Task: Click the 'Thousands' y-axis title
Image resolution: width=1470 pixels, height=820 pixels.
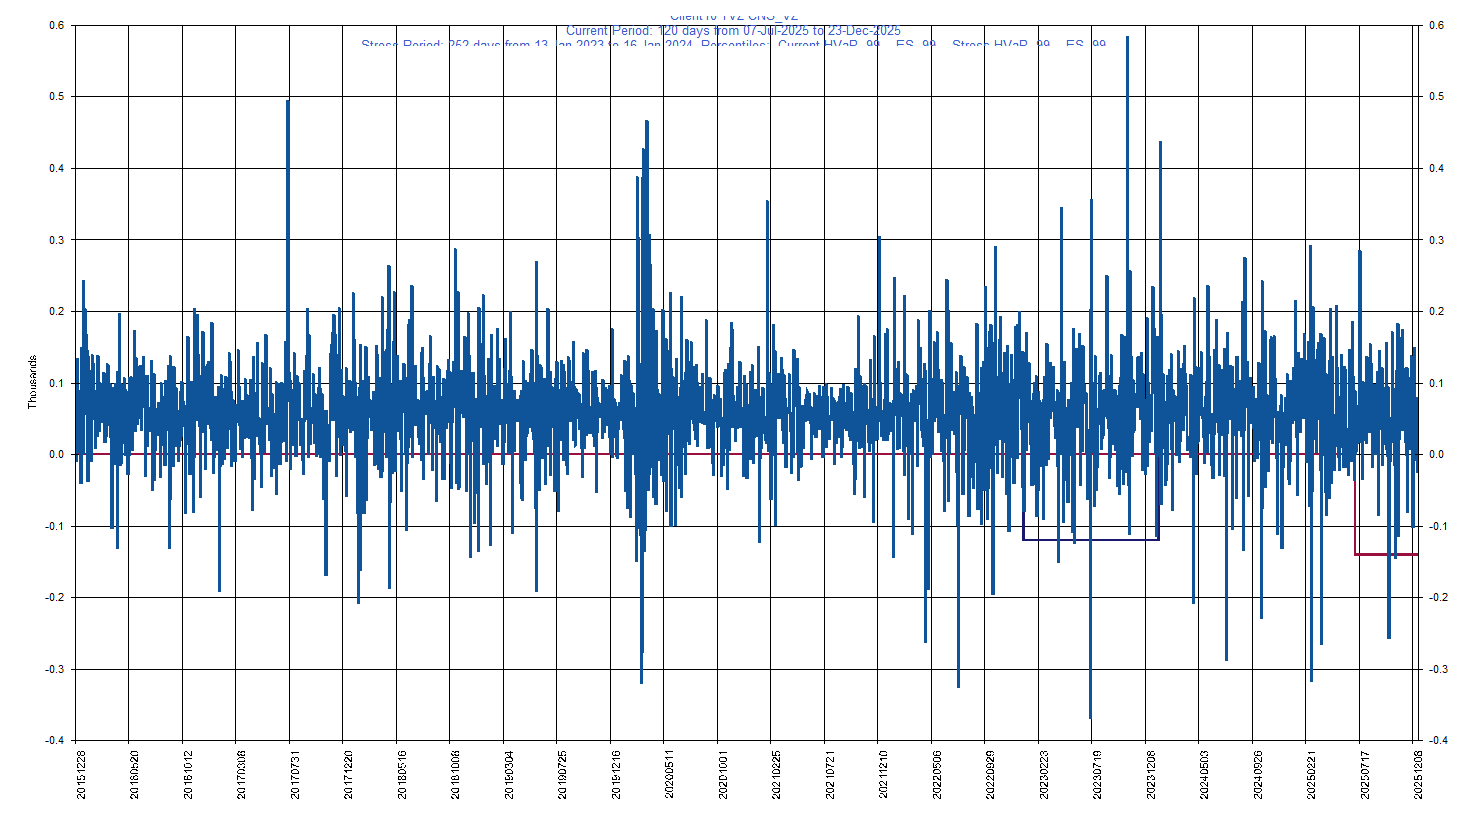Action: click(x=32, y=382)
